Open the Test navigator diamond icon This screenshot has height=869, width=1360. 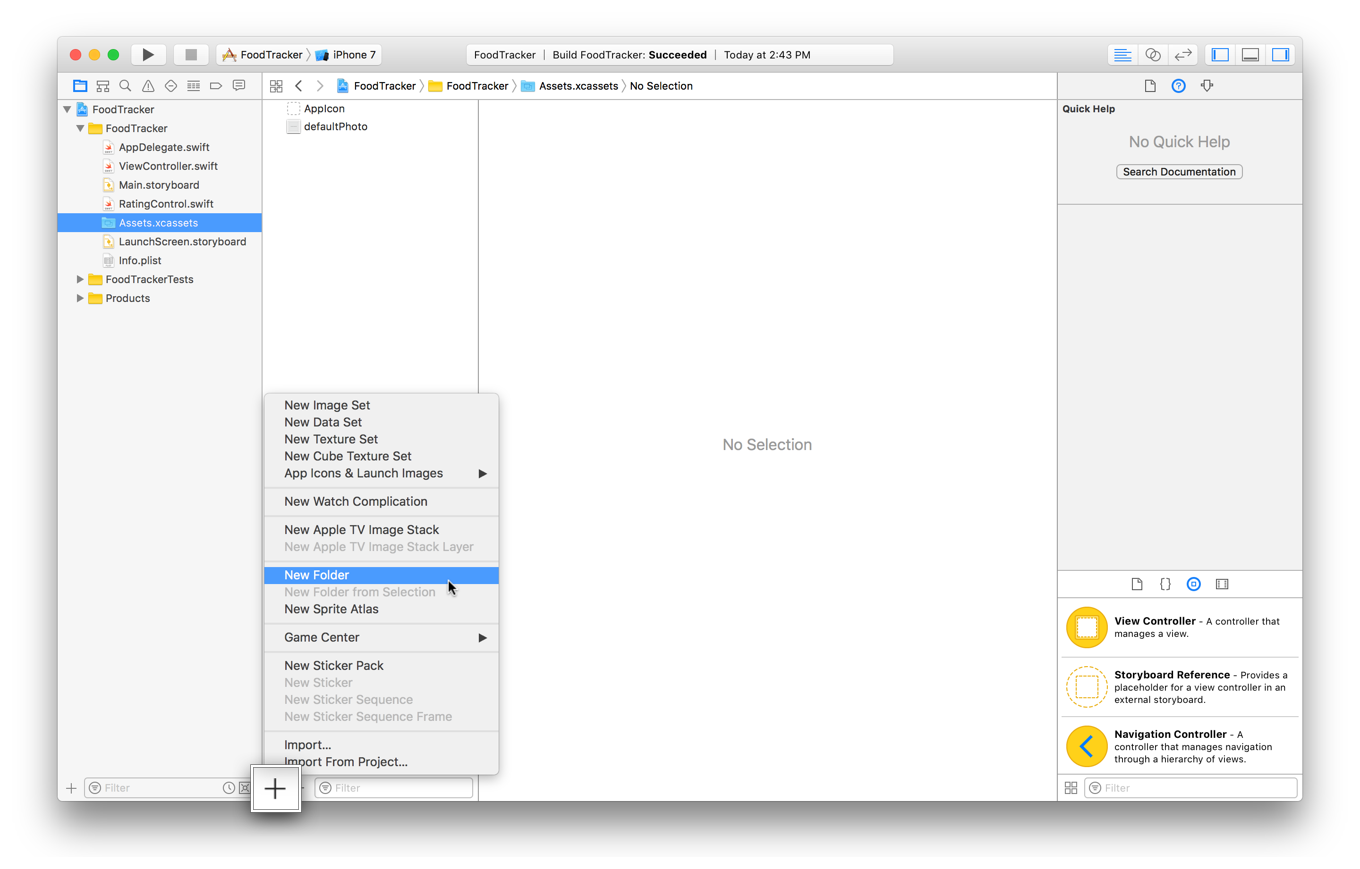click(171, 86)
